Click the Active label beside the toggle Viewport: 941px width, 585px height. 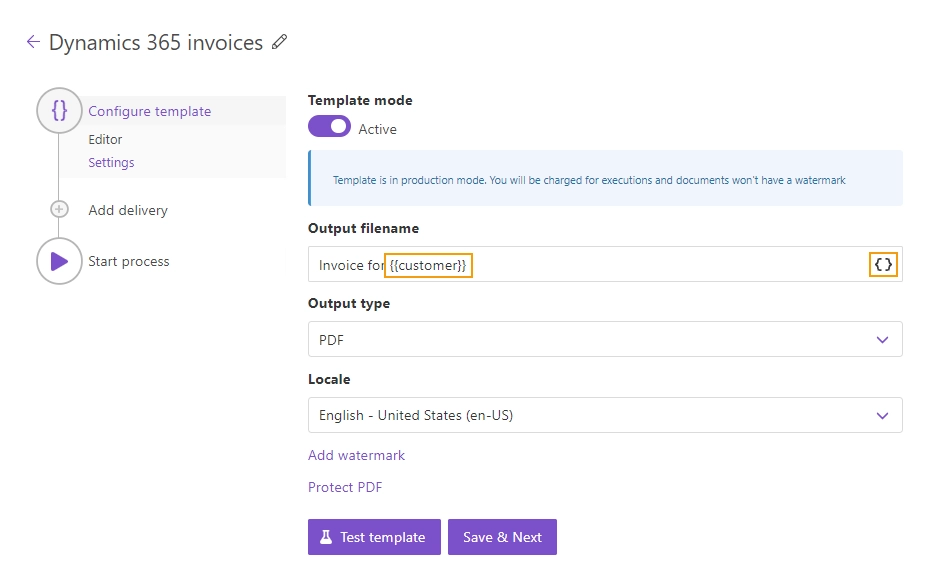[377, 129]
